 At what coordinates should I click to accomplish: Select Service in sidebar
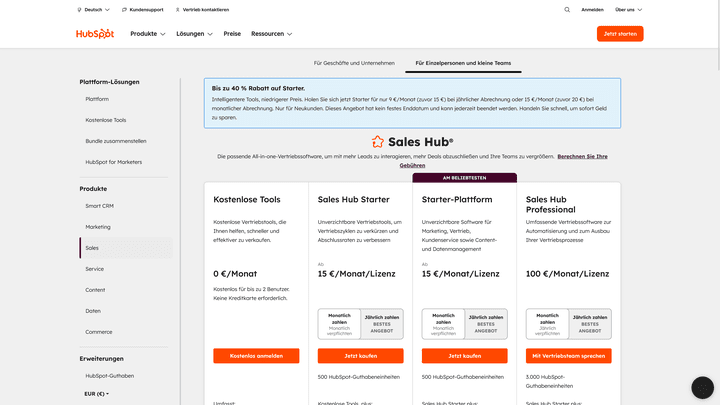[x=95, y=269]
